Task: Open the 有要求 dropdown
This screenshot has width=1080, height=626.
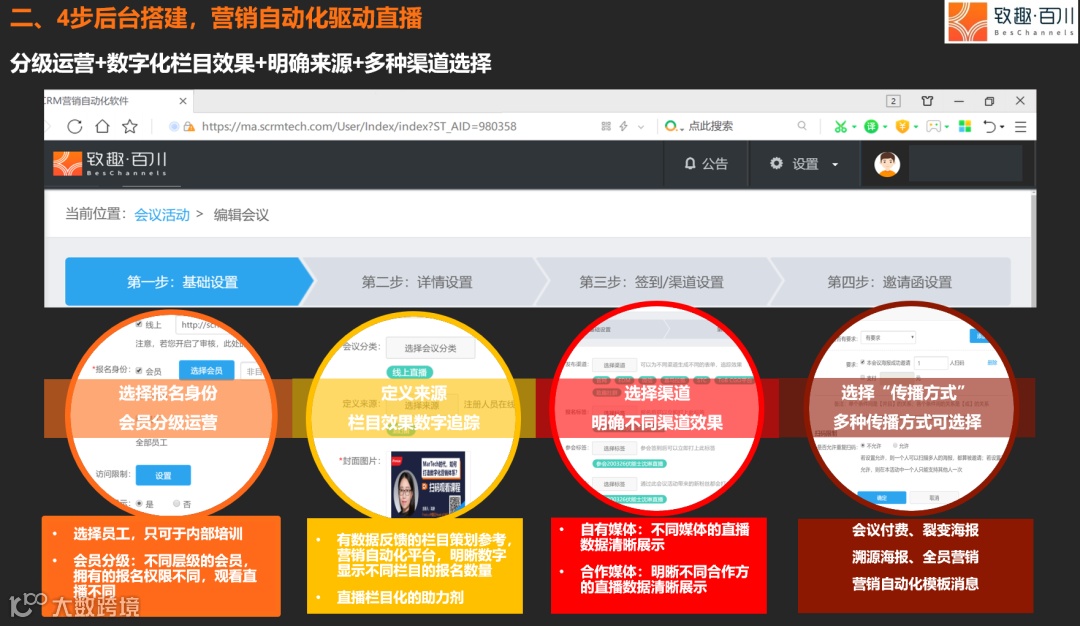Action: 889,337
